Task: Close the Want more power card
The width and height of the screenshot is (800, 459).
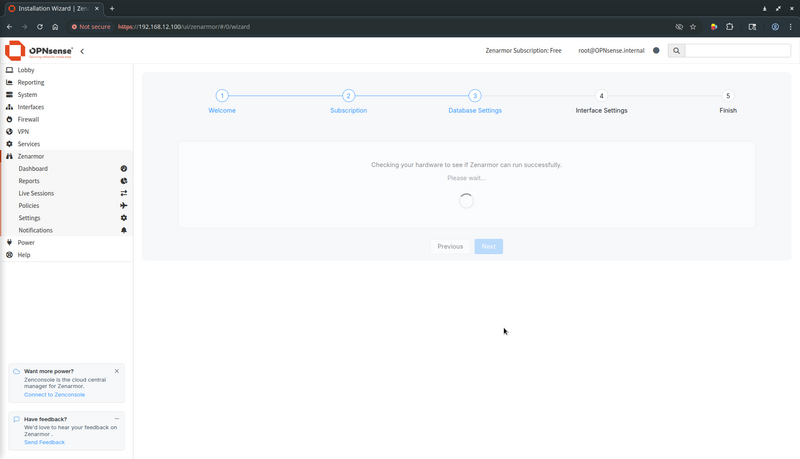Action: click(x=117, y=371)
